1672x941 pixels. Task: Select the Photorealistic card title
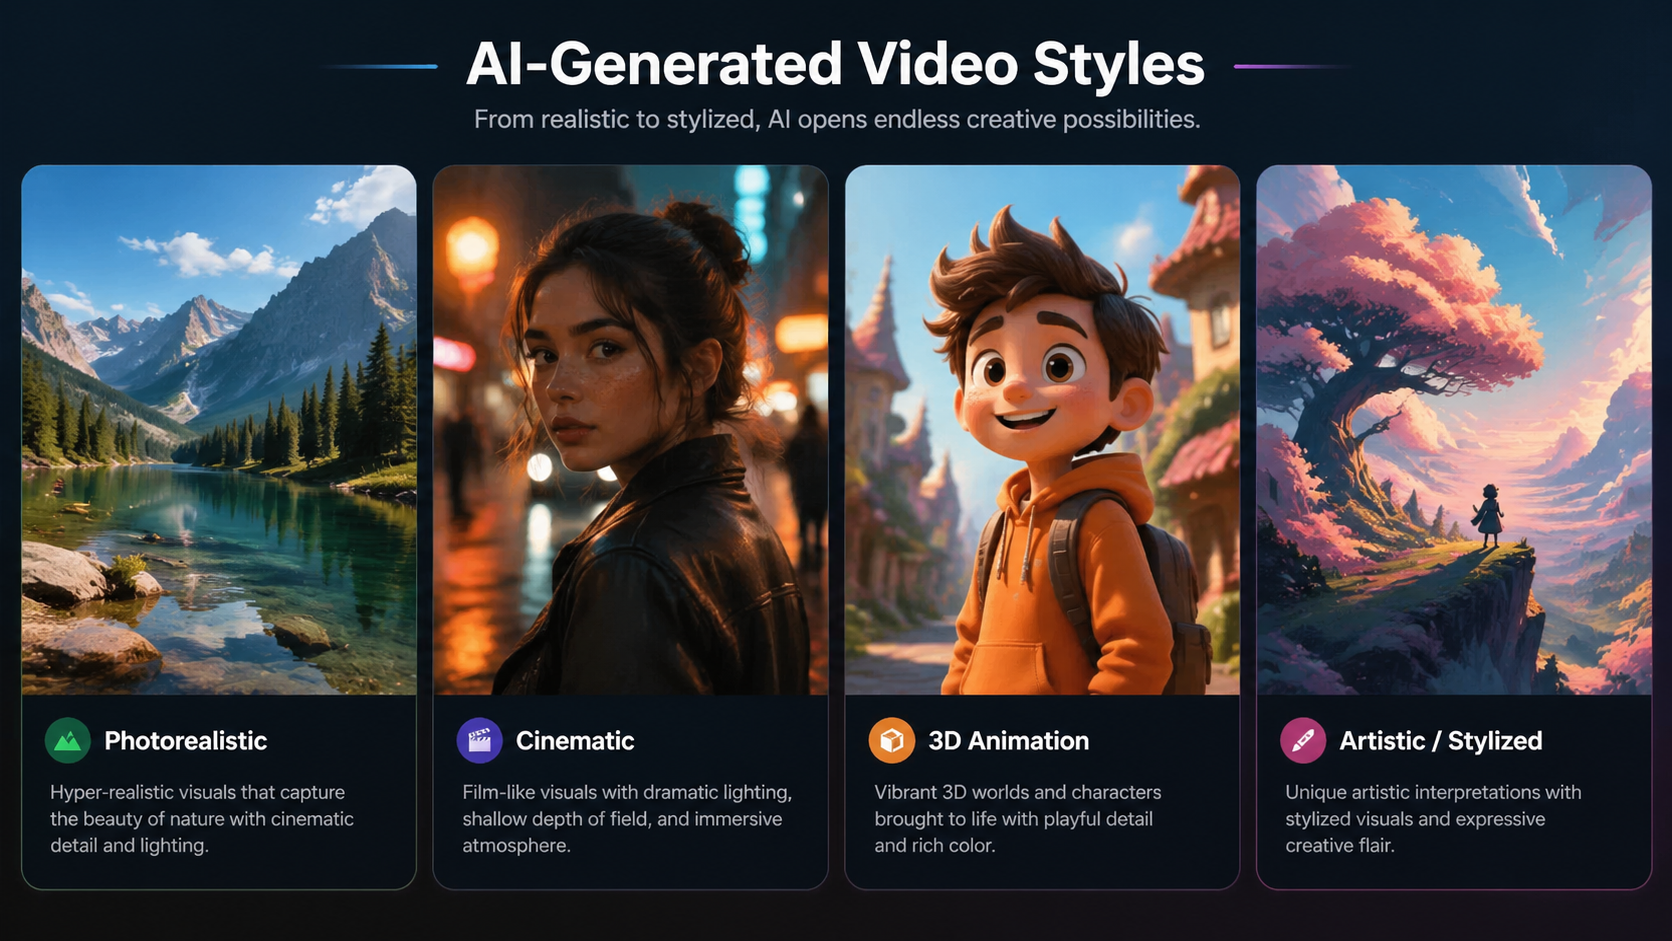(x=186, y=741)
